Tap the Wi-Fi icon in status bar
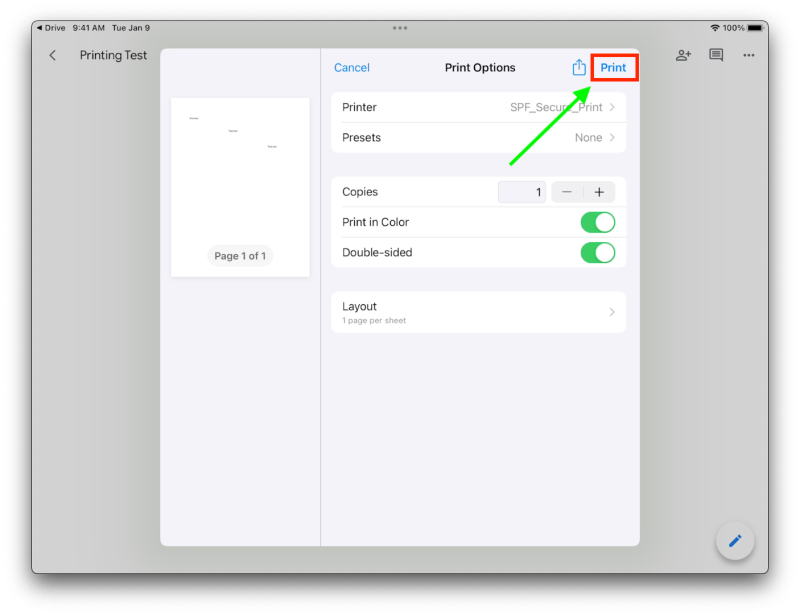The image size is (800, 615). click(x=714, y=28)
